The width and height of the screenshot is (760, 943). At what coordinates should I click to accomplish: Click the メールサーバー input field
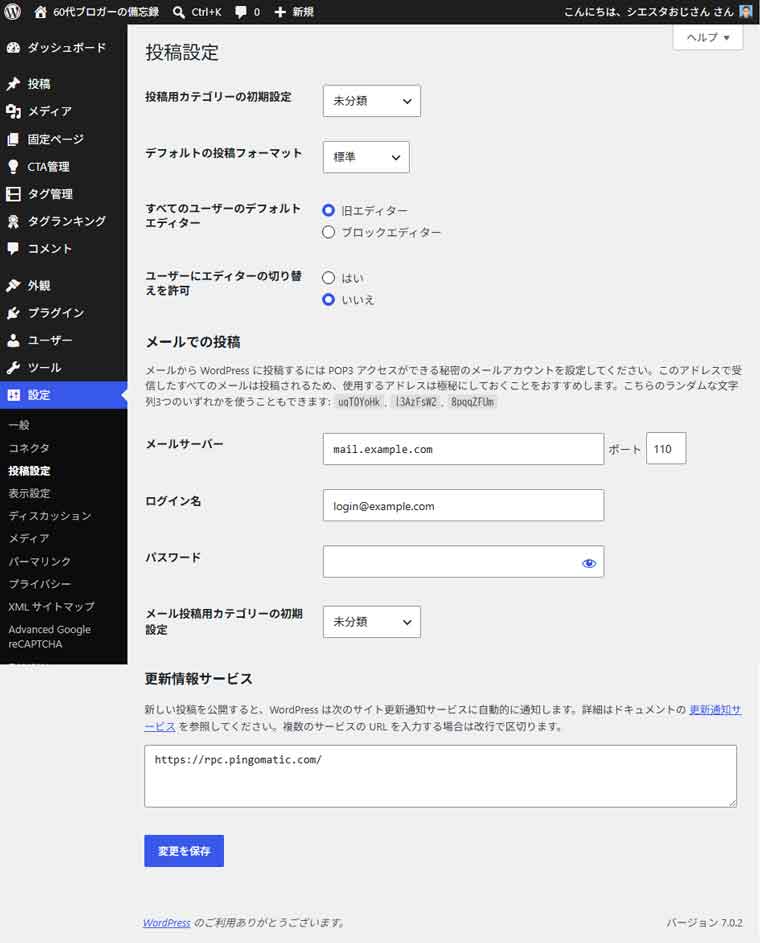[x=463, y=449]
